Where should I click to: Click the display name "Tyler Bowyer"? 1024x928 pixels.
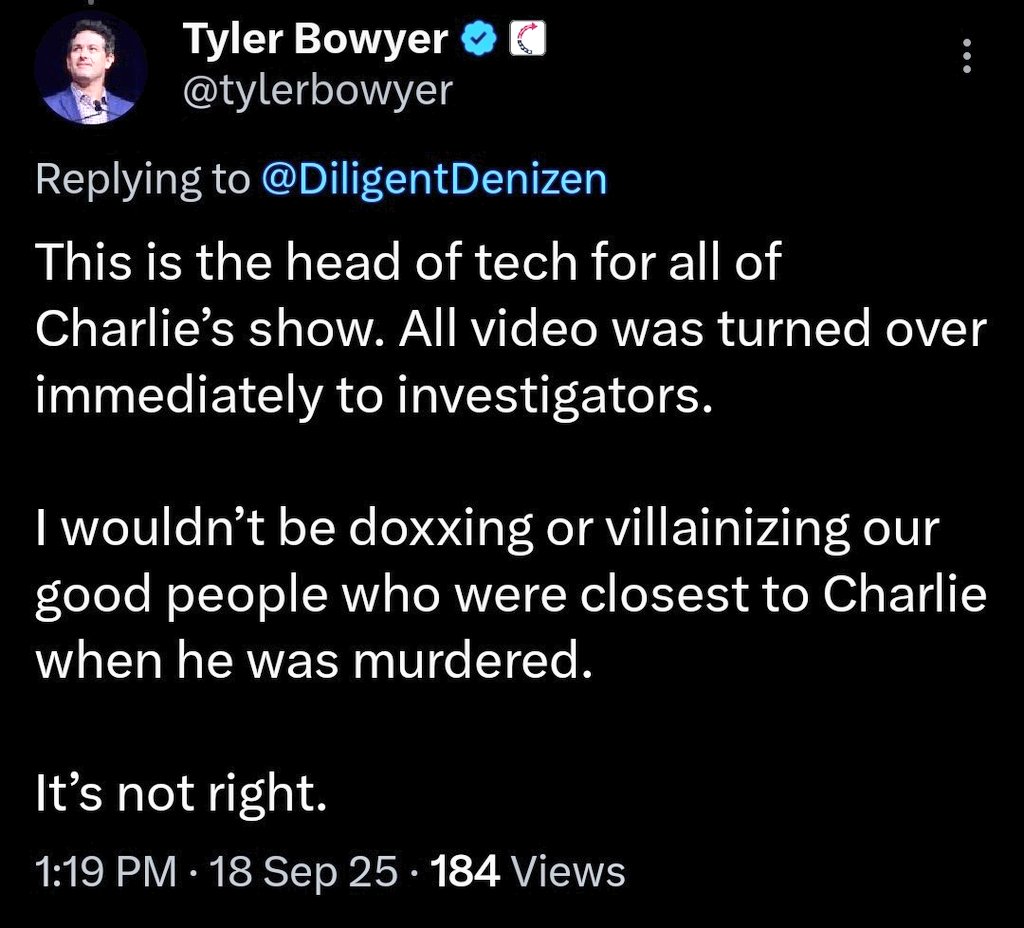pyautogui.click(x=316, y=40)
